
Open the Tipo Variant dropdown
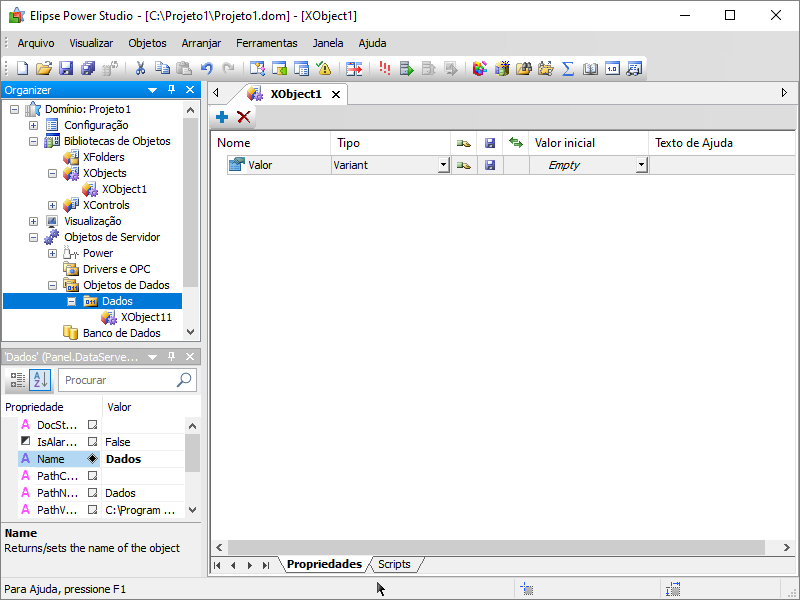coord(443,166)
